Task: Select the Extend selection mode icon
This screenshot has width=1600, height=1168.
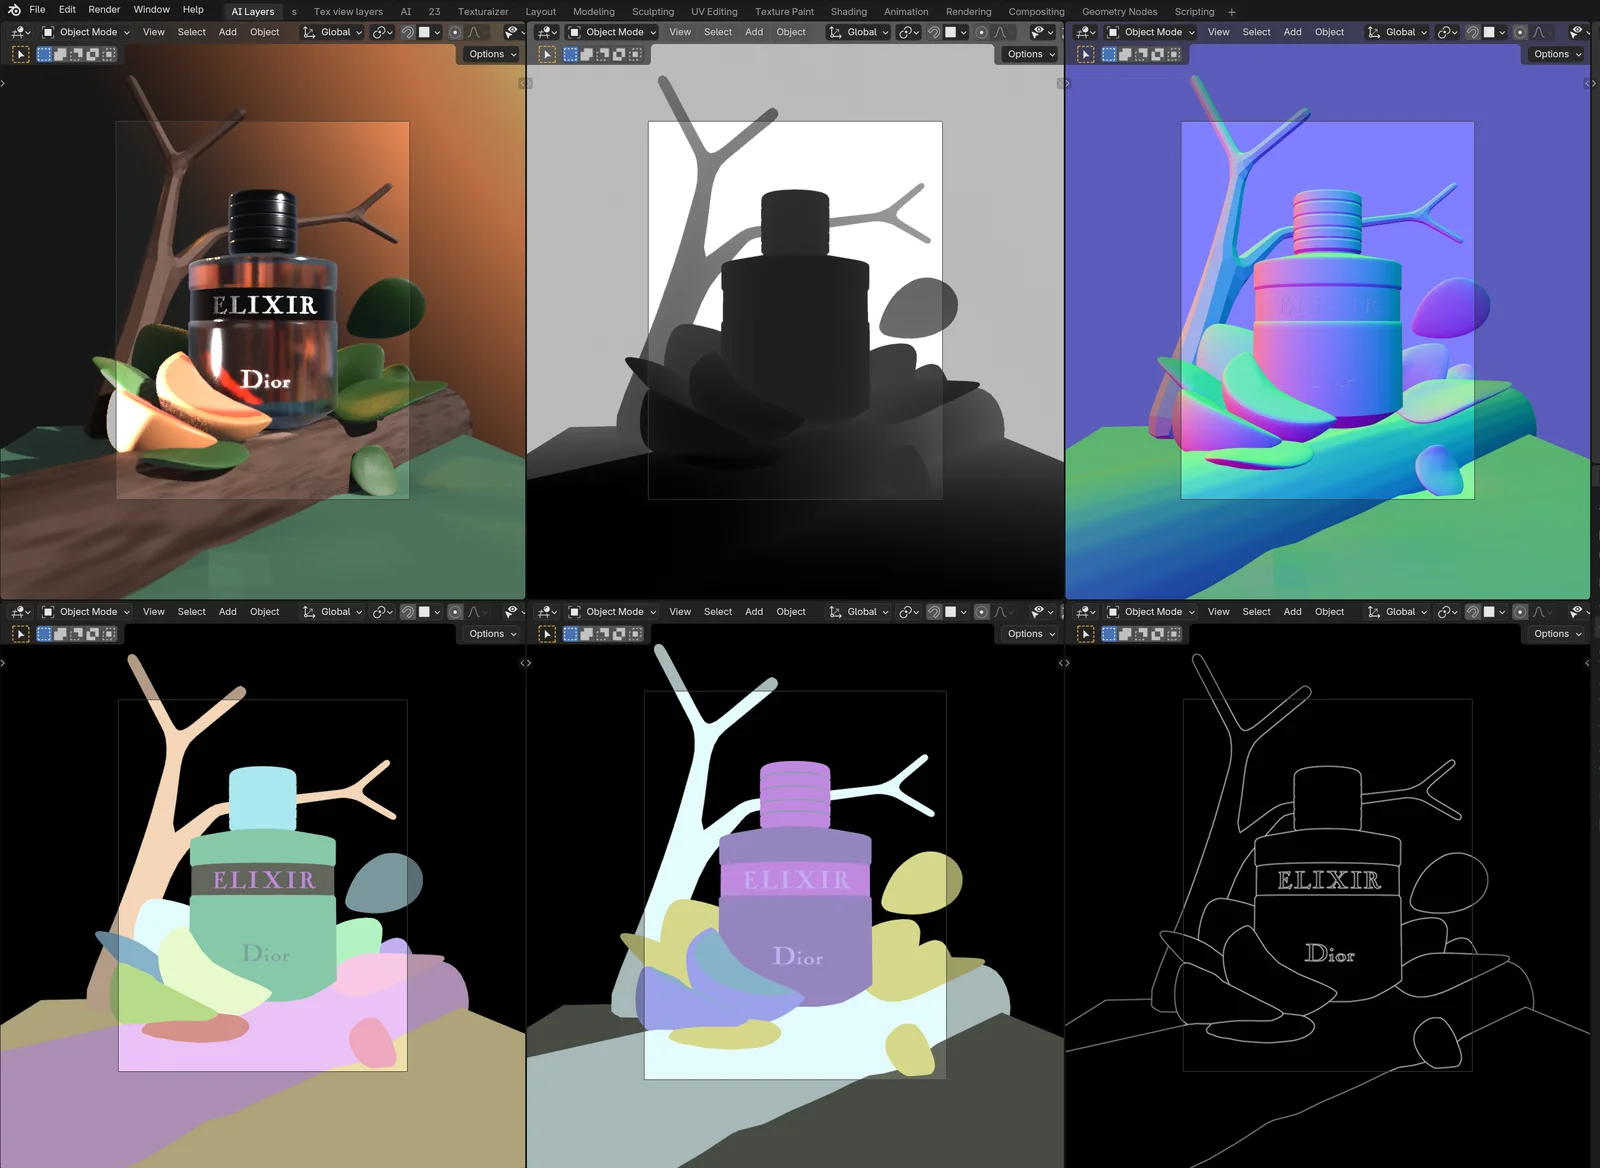Action: click(62, 54)
